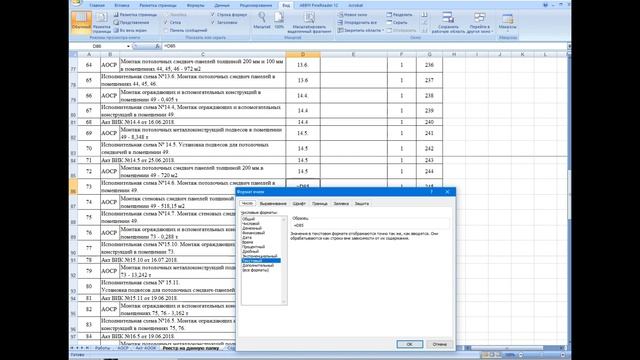This screenshot has height=360, width=640.
Task: Select Дата in number formats list
Action: (x=247, y=237)
